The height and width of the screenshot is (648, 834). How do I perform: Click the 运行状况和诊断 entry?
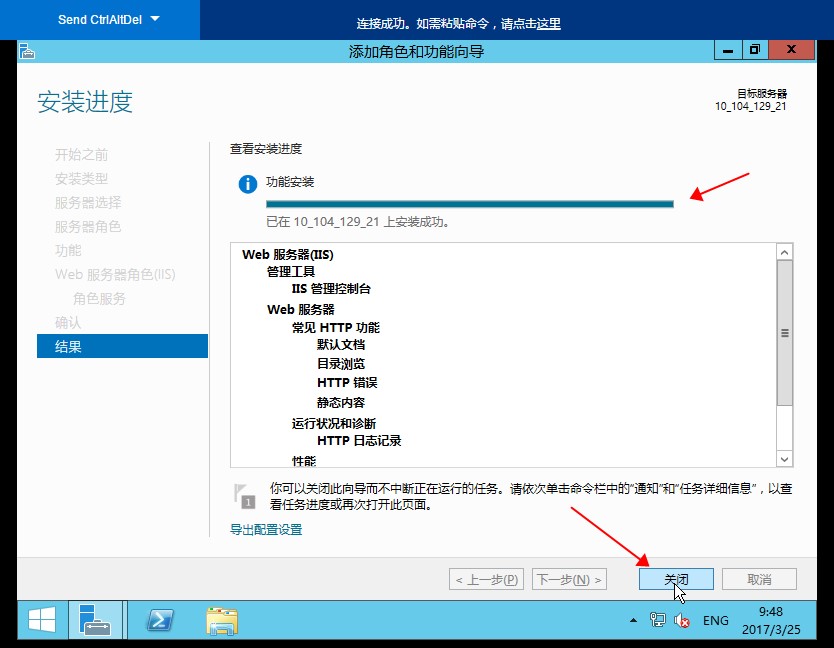coord(333,424)
